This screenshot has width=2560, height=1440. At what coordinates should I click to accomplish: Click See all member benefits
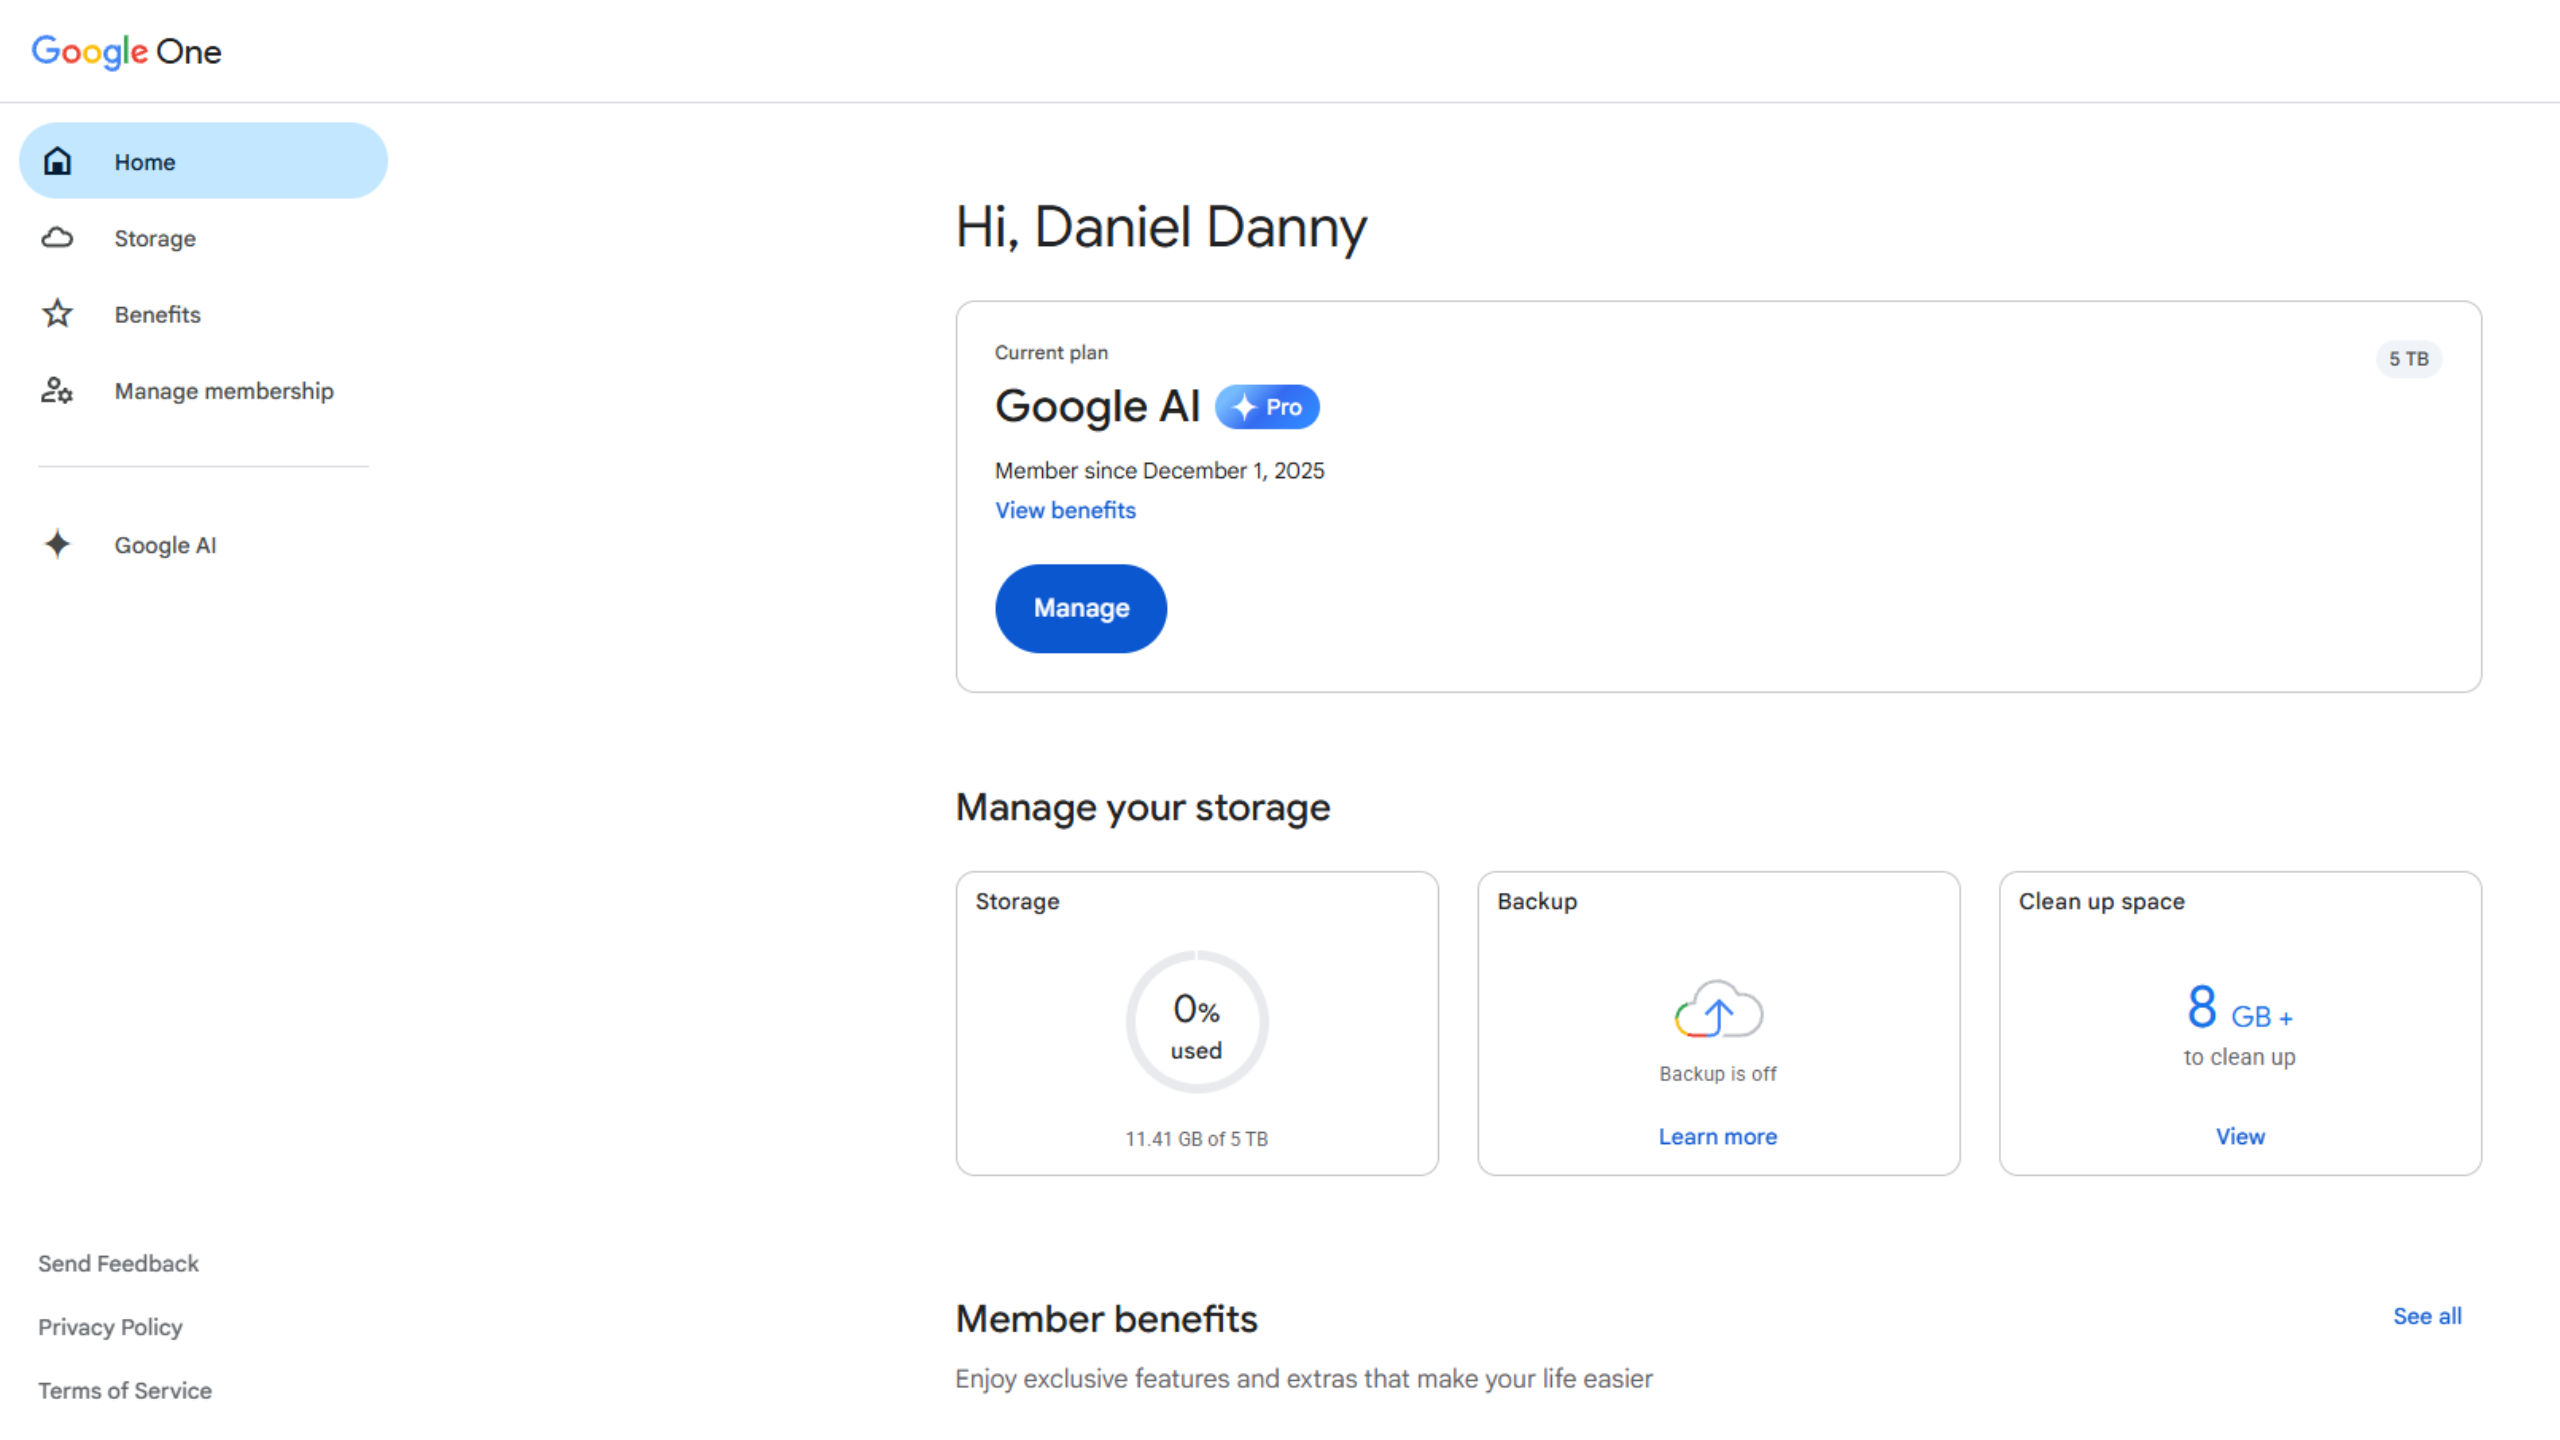pyautogui.click(x=2427, y=1316)
